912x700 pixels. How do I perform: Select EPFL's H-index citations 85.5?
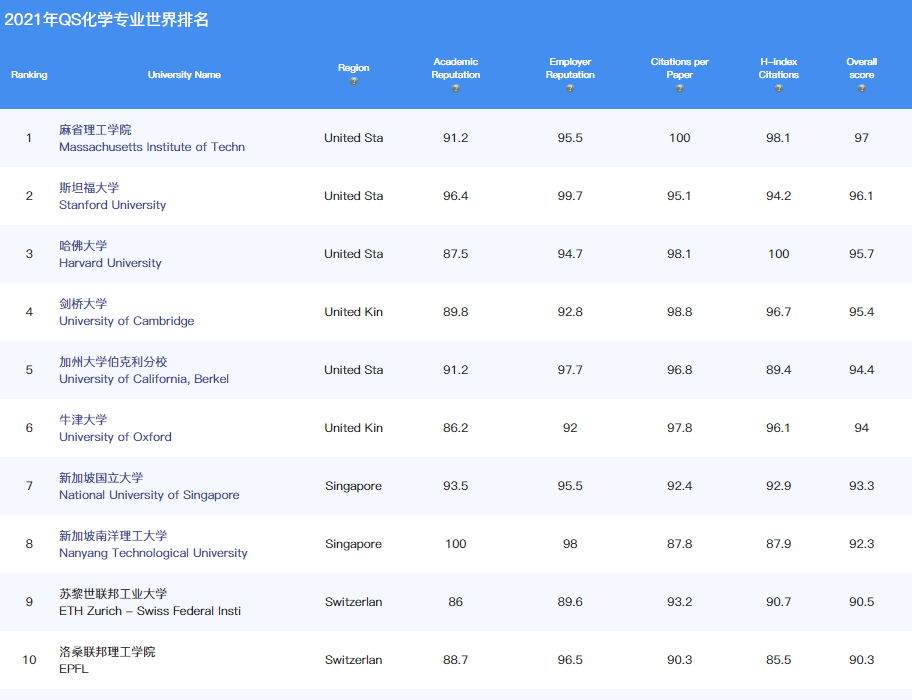coord(778,660)
